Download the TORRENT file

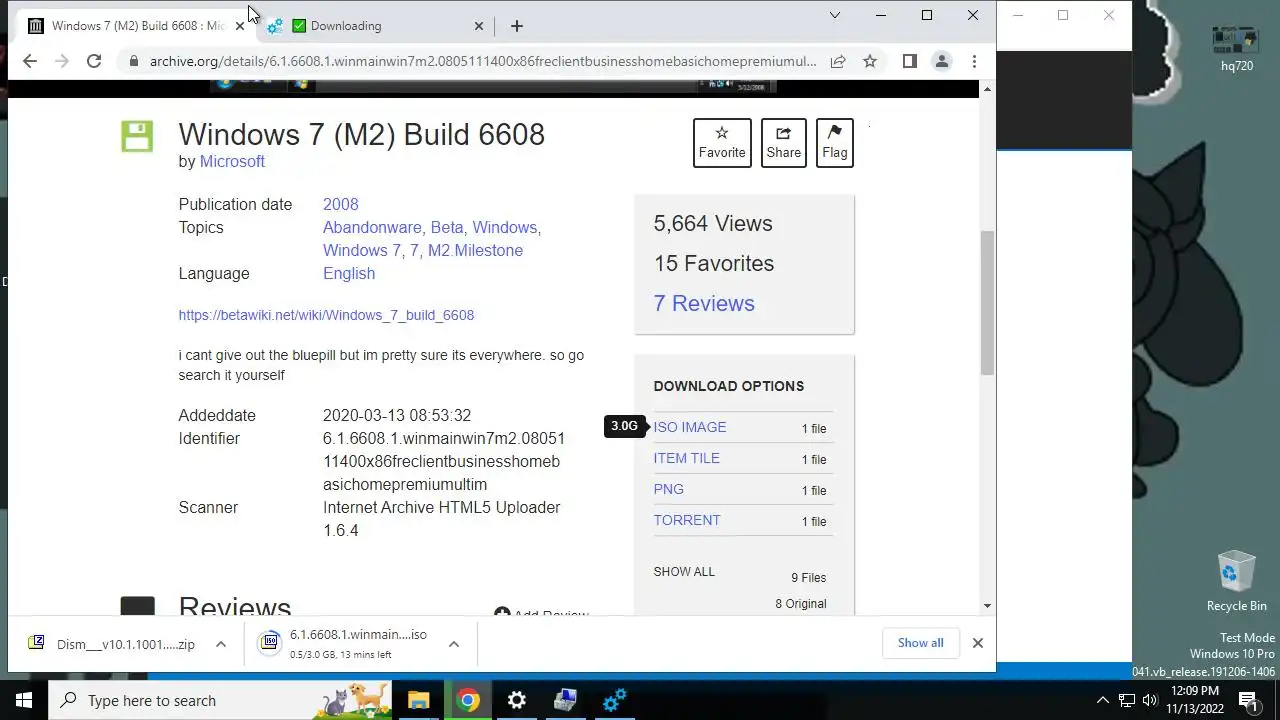point(687,520)
